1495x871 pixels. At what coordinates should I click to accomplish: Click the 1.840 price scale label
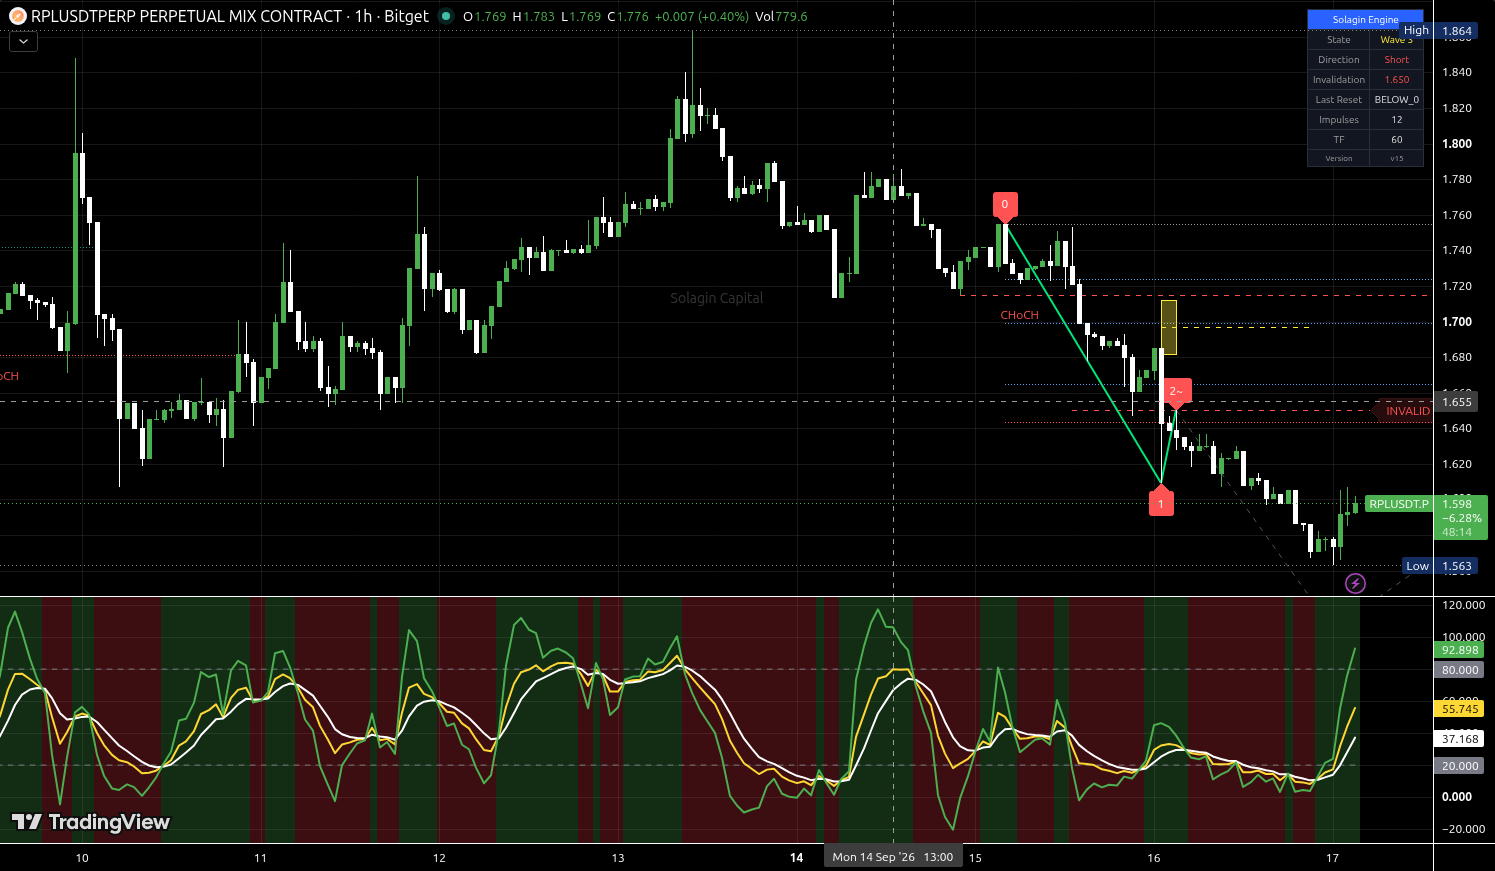point(1457,72)
